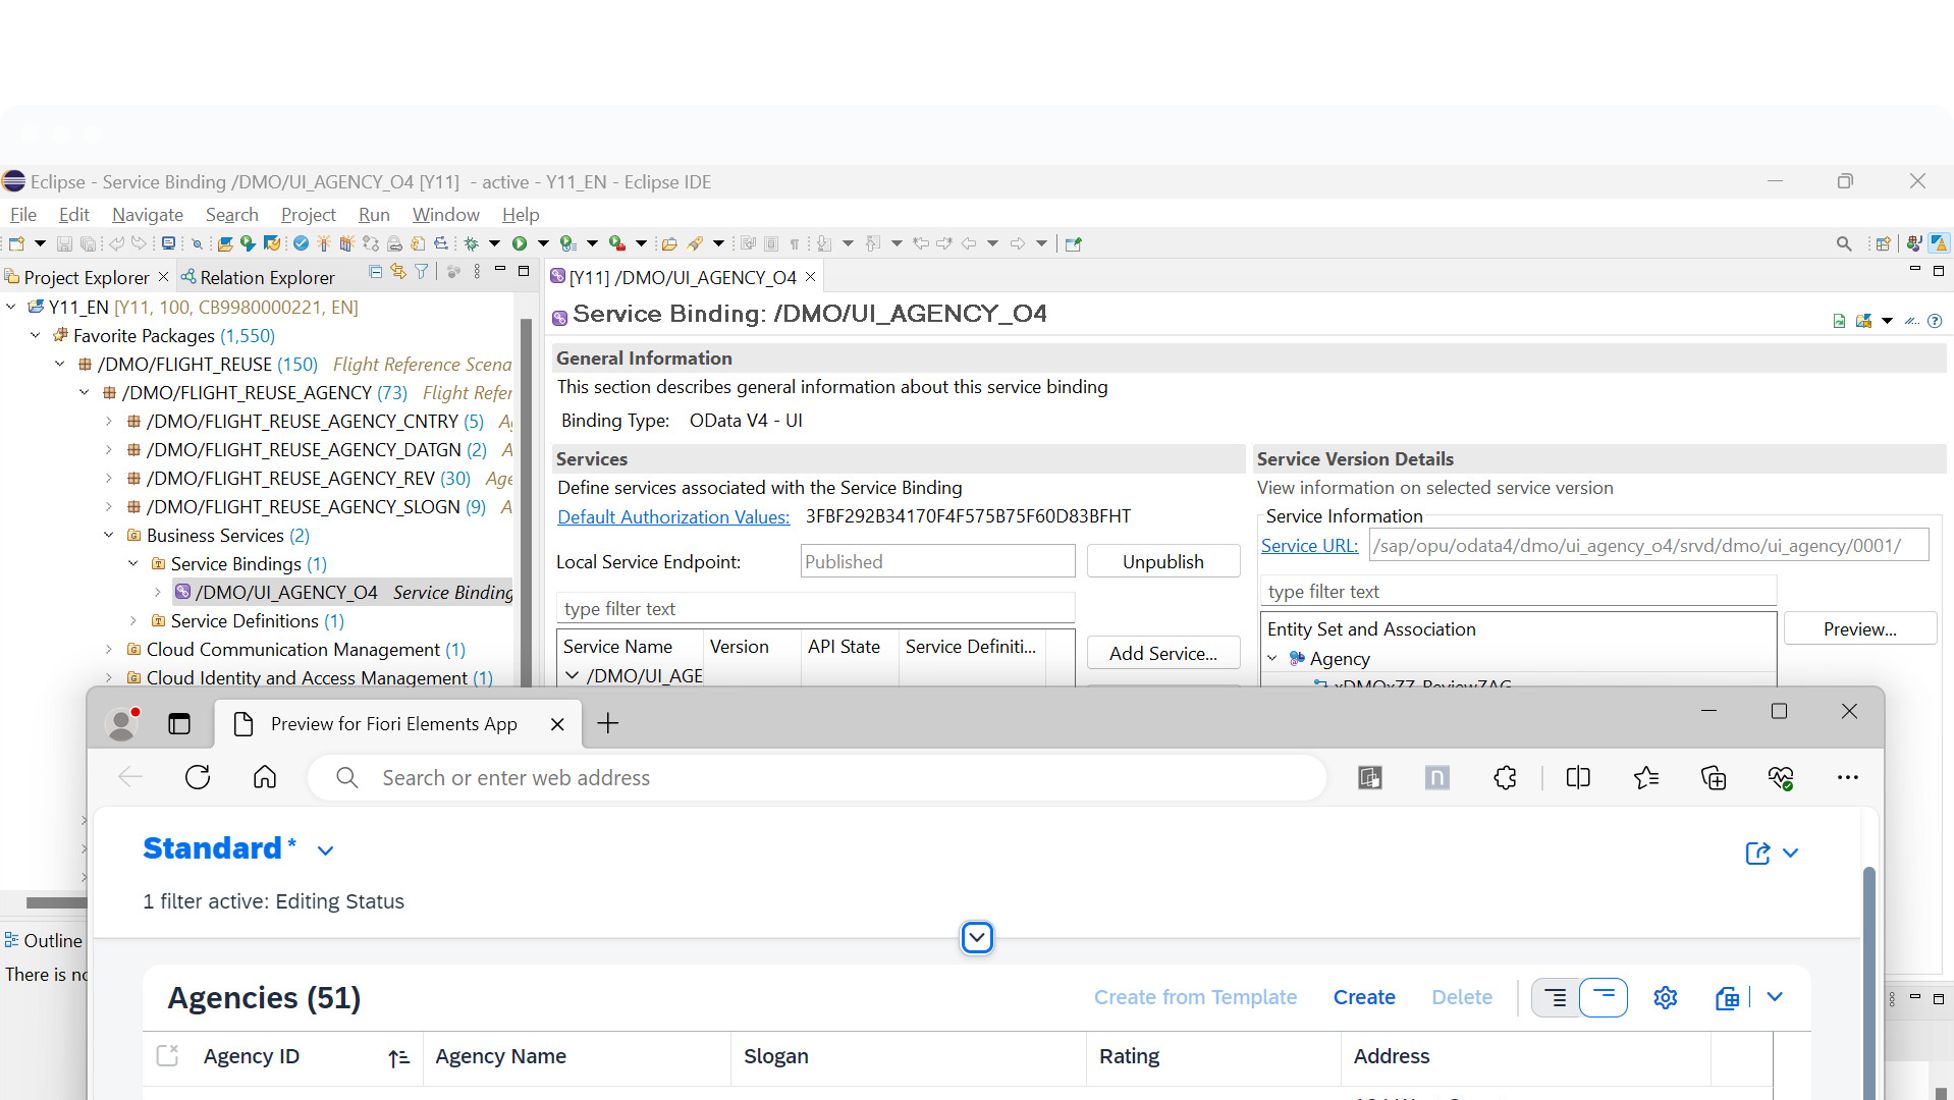Click the Project Explorer filter funnel icon
The image size is (1954, 1100).
point(421,272)
